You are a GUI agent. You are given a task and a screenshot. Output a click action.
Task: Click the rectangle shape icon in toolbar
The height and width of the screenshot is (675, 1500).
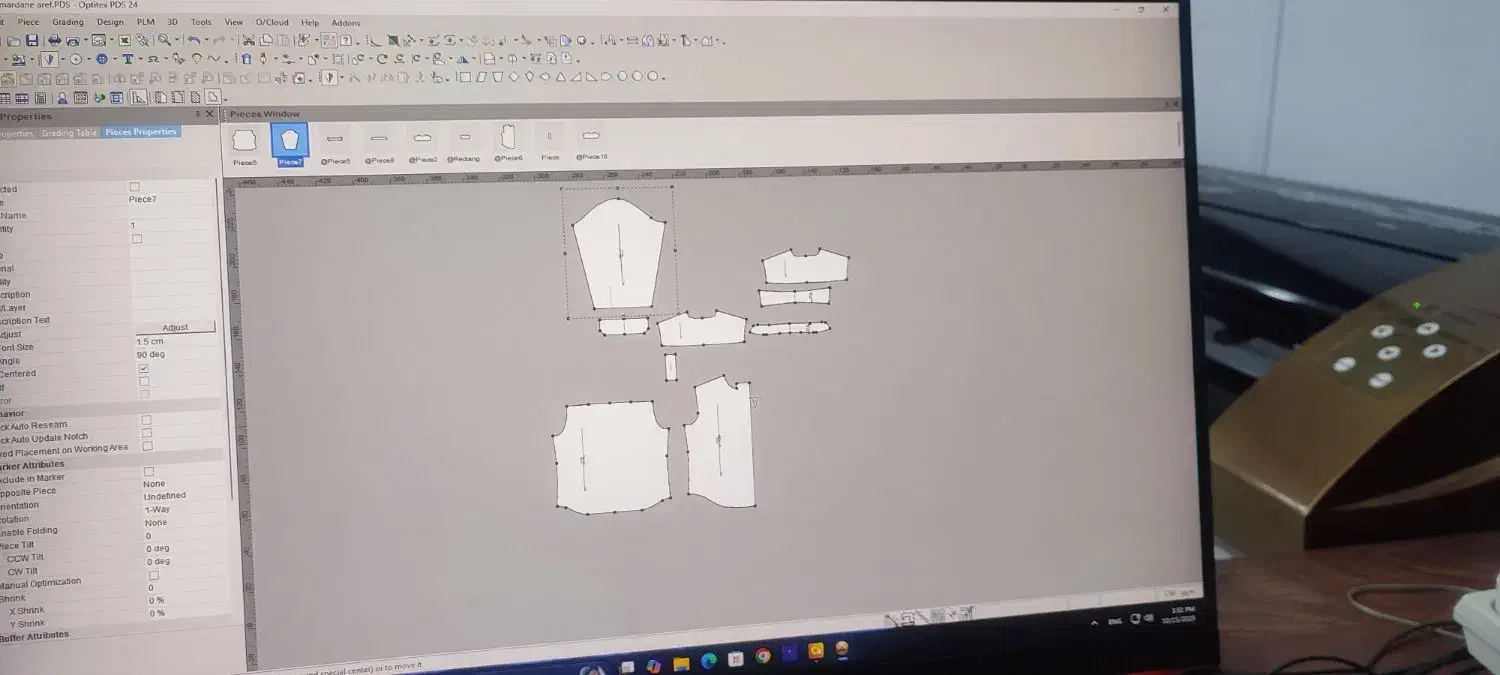point(464,77)
